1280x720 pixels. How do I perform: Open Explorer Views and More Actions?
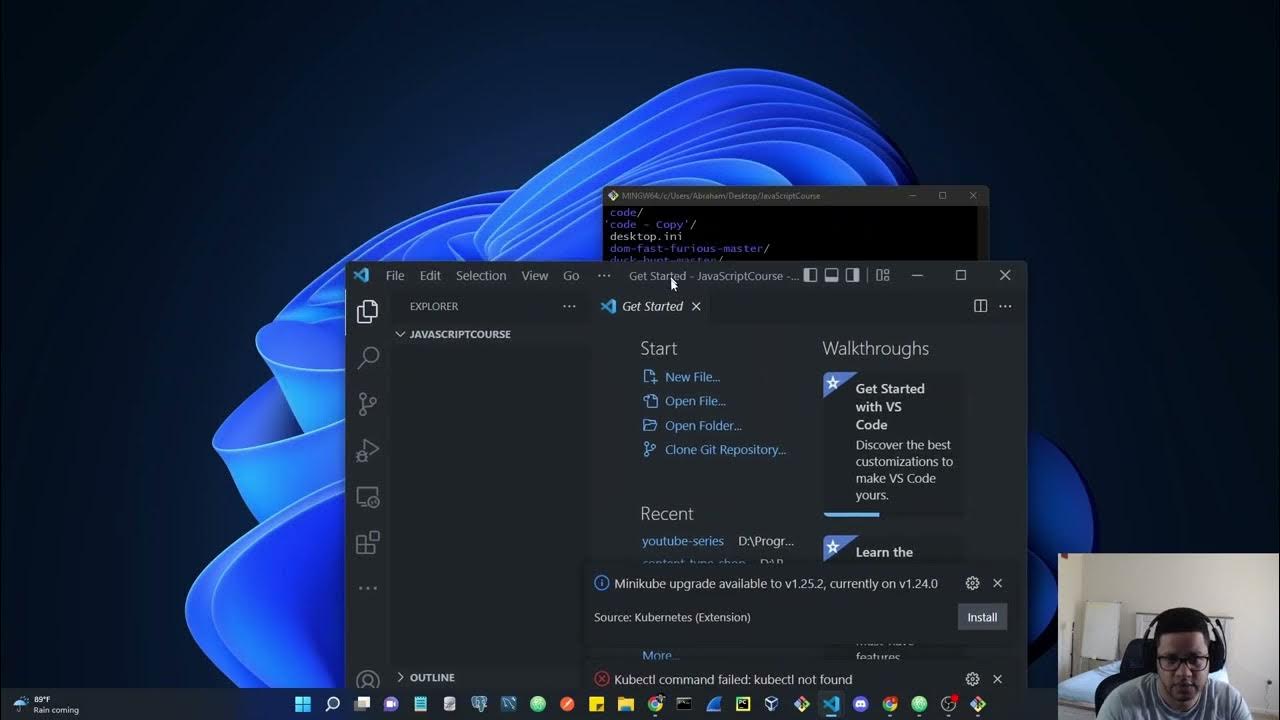[569, 306]
